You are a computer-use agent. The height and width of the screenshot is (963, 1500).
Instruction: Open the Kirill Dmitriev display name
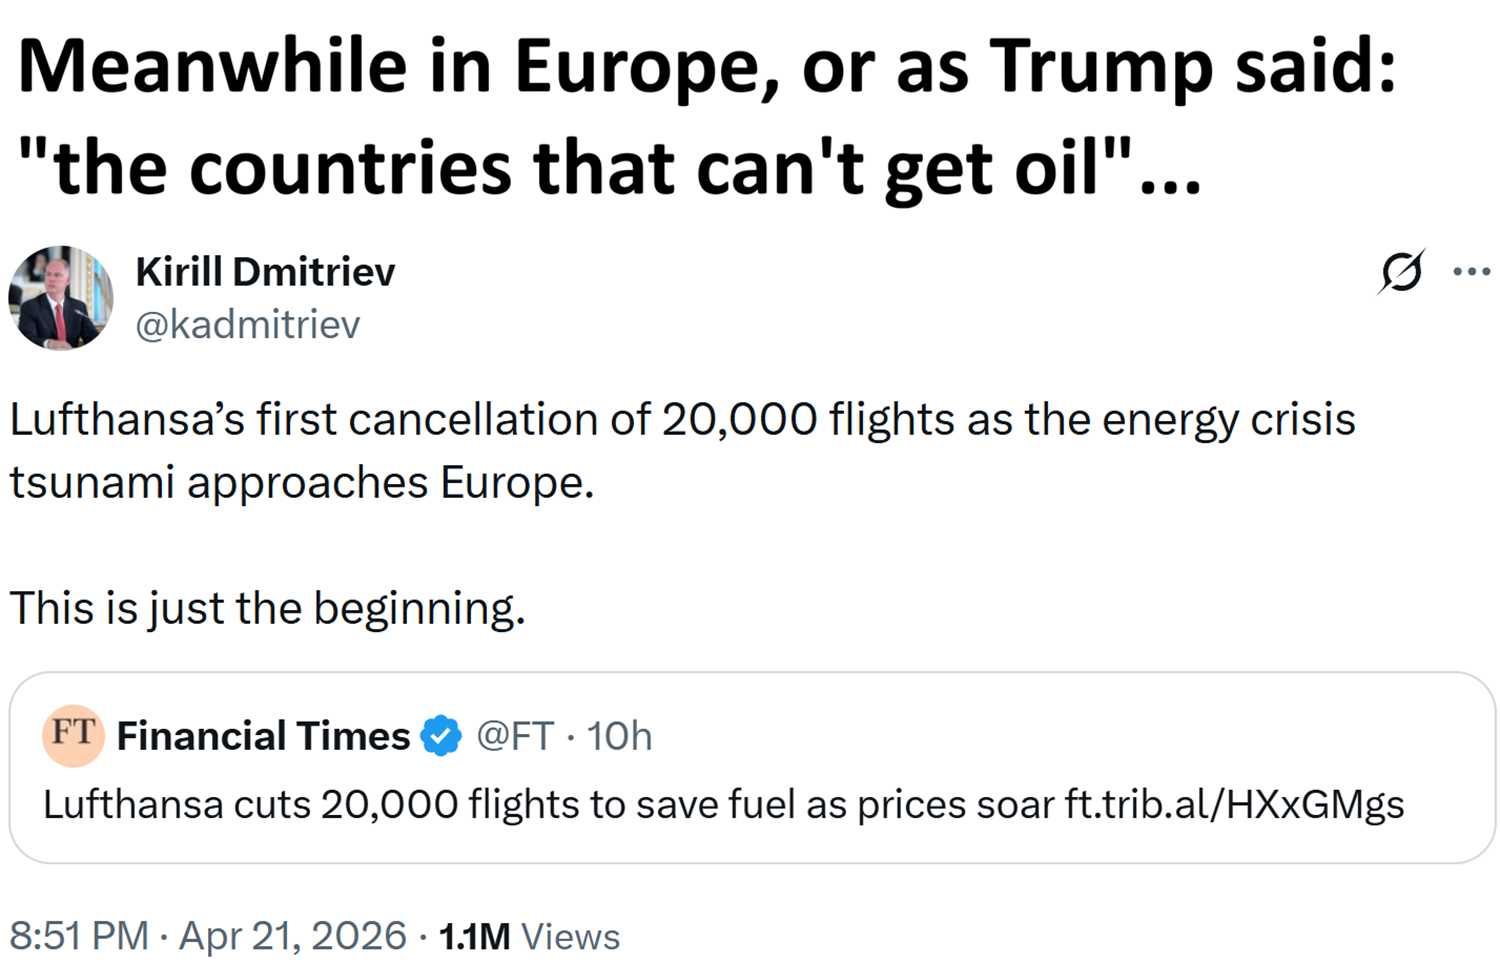[x=265, y=271]
